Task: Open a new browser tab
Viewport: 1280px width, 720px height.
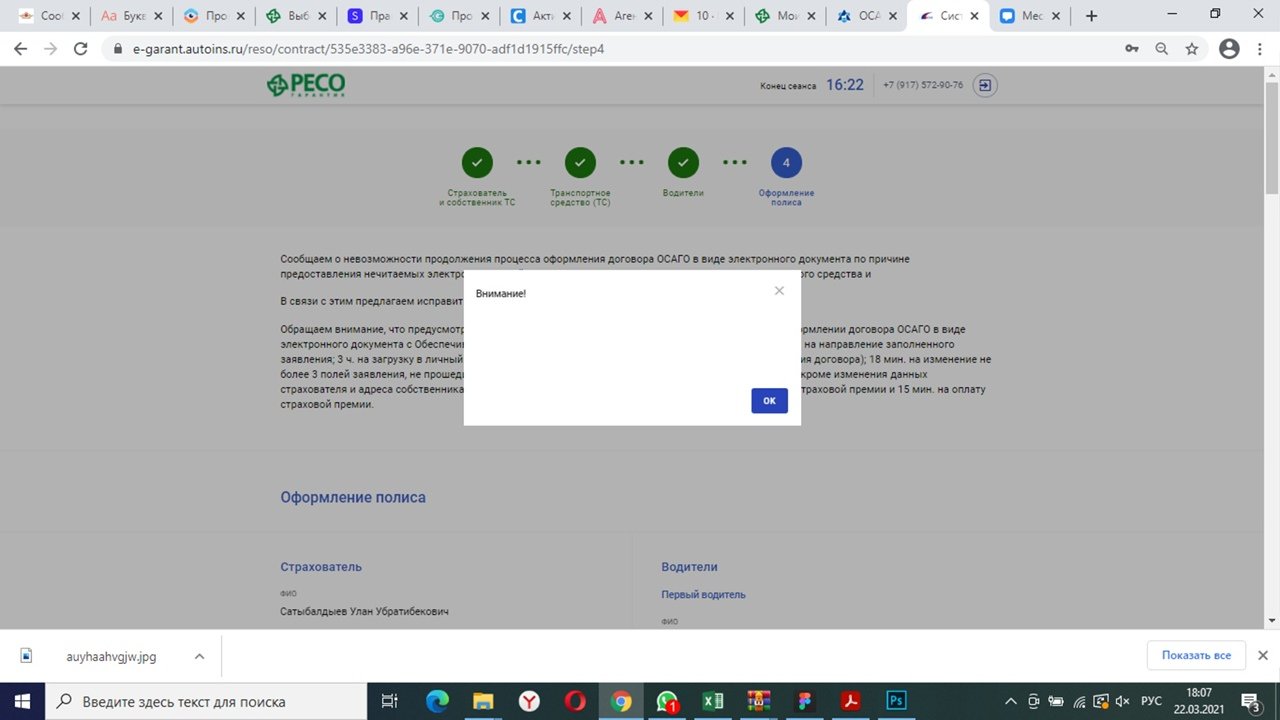Action: click(x=1091, y=16)
